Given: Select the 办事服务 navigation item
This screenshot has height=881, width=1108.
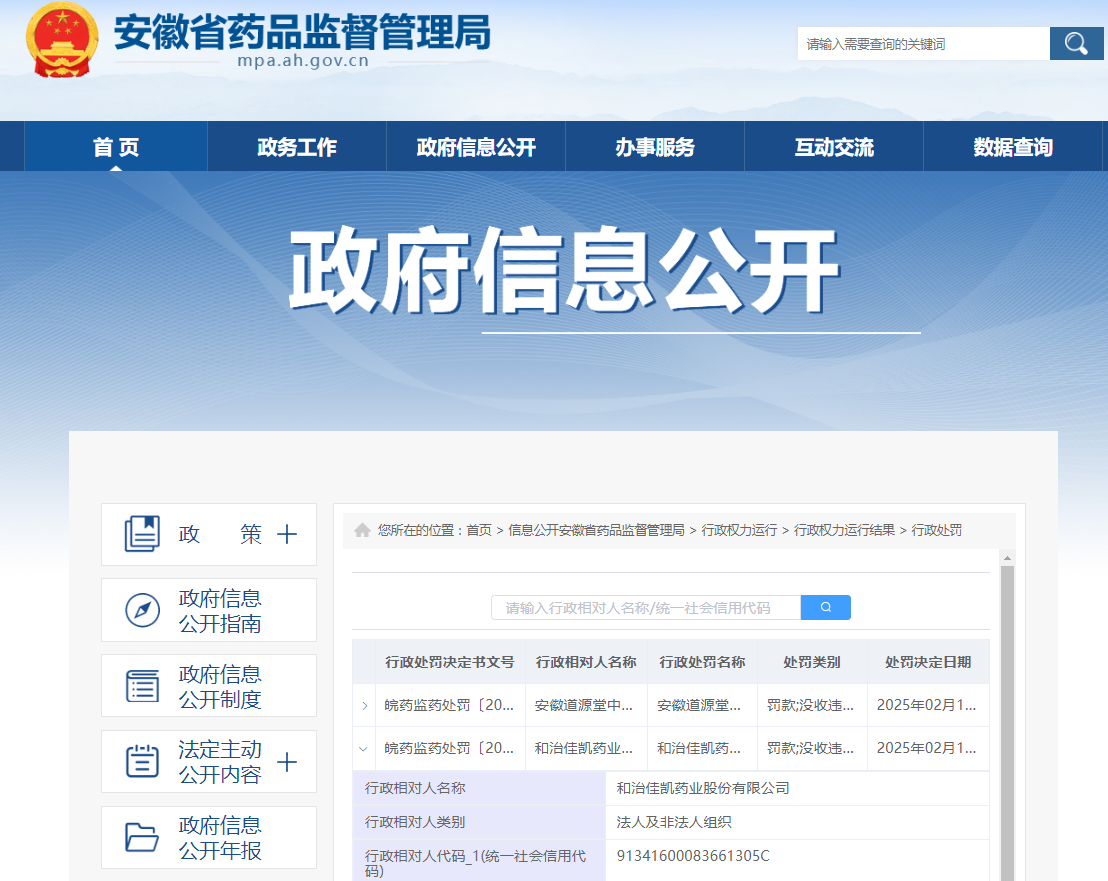Looking at the screenshot, I should point(655,147).
